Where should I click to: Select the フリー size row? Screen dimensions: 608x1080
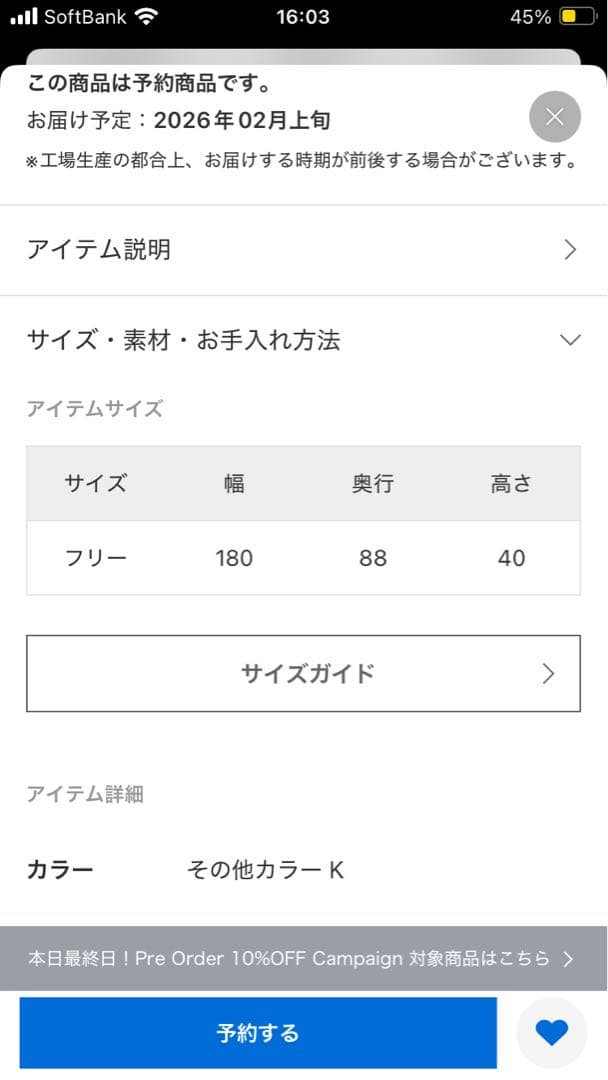tap(94, 558)
